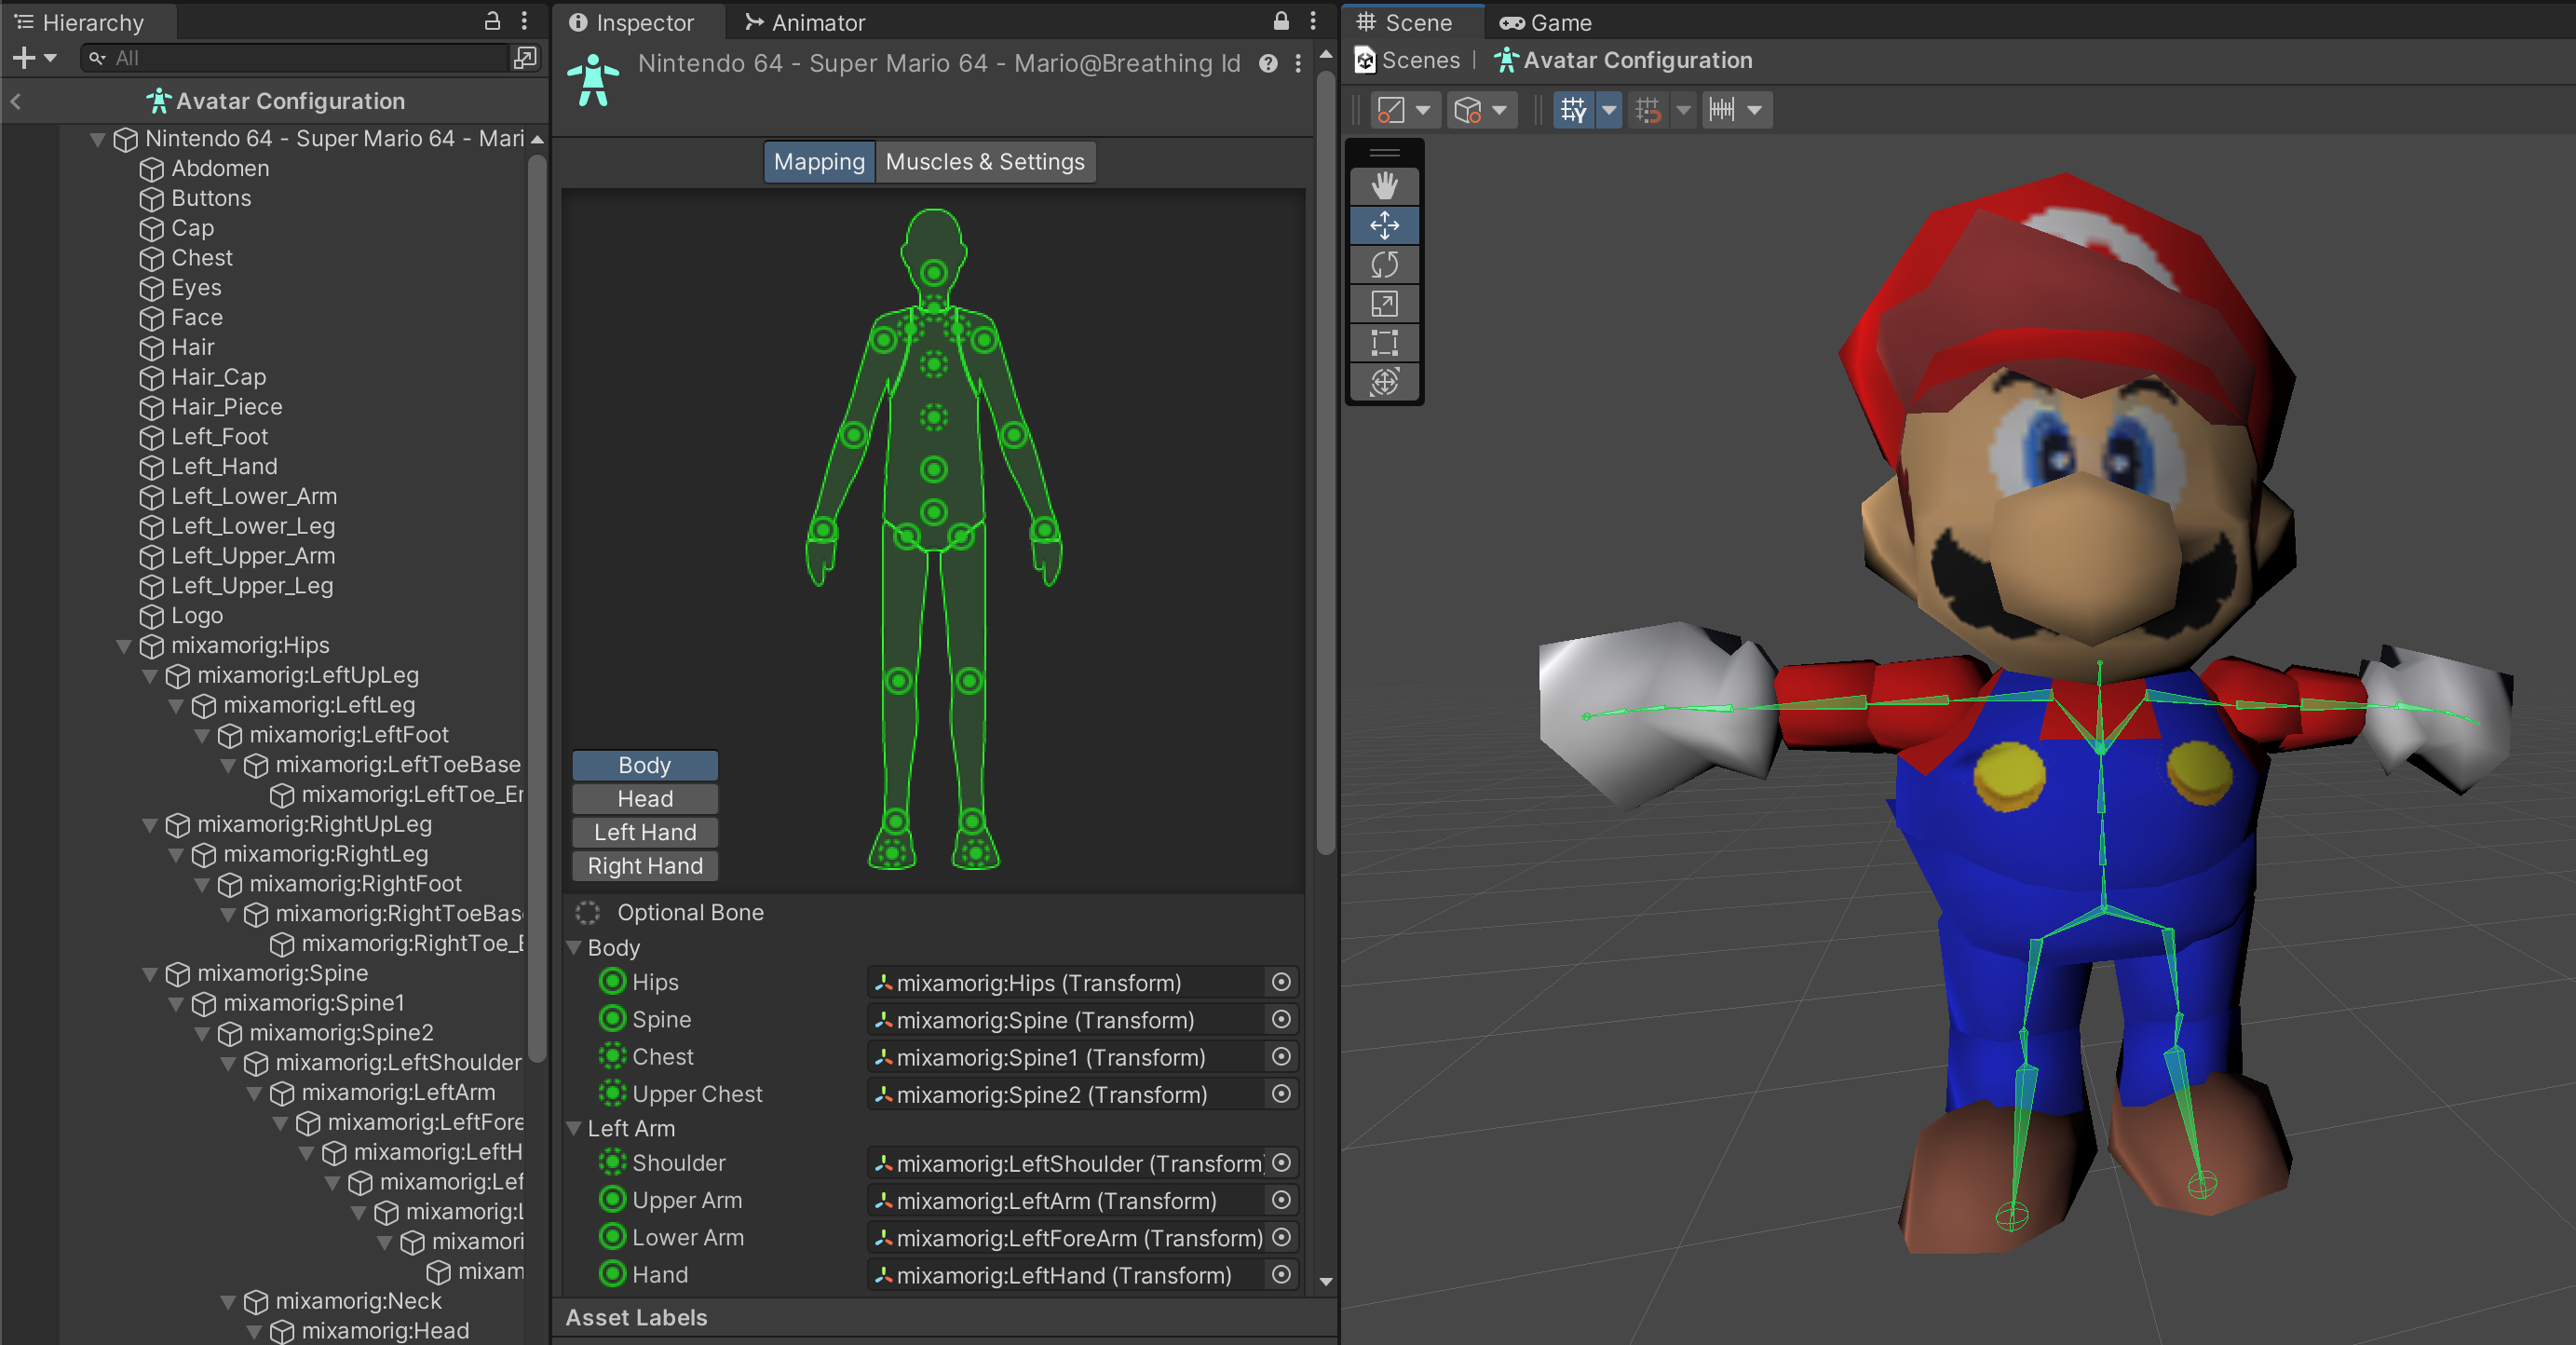Switch to the Game tab
Image resolution: width=2576 pixels, height=1345 pixels.
click(x=1546, y=22)
